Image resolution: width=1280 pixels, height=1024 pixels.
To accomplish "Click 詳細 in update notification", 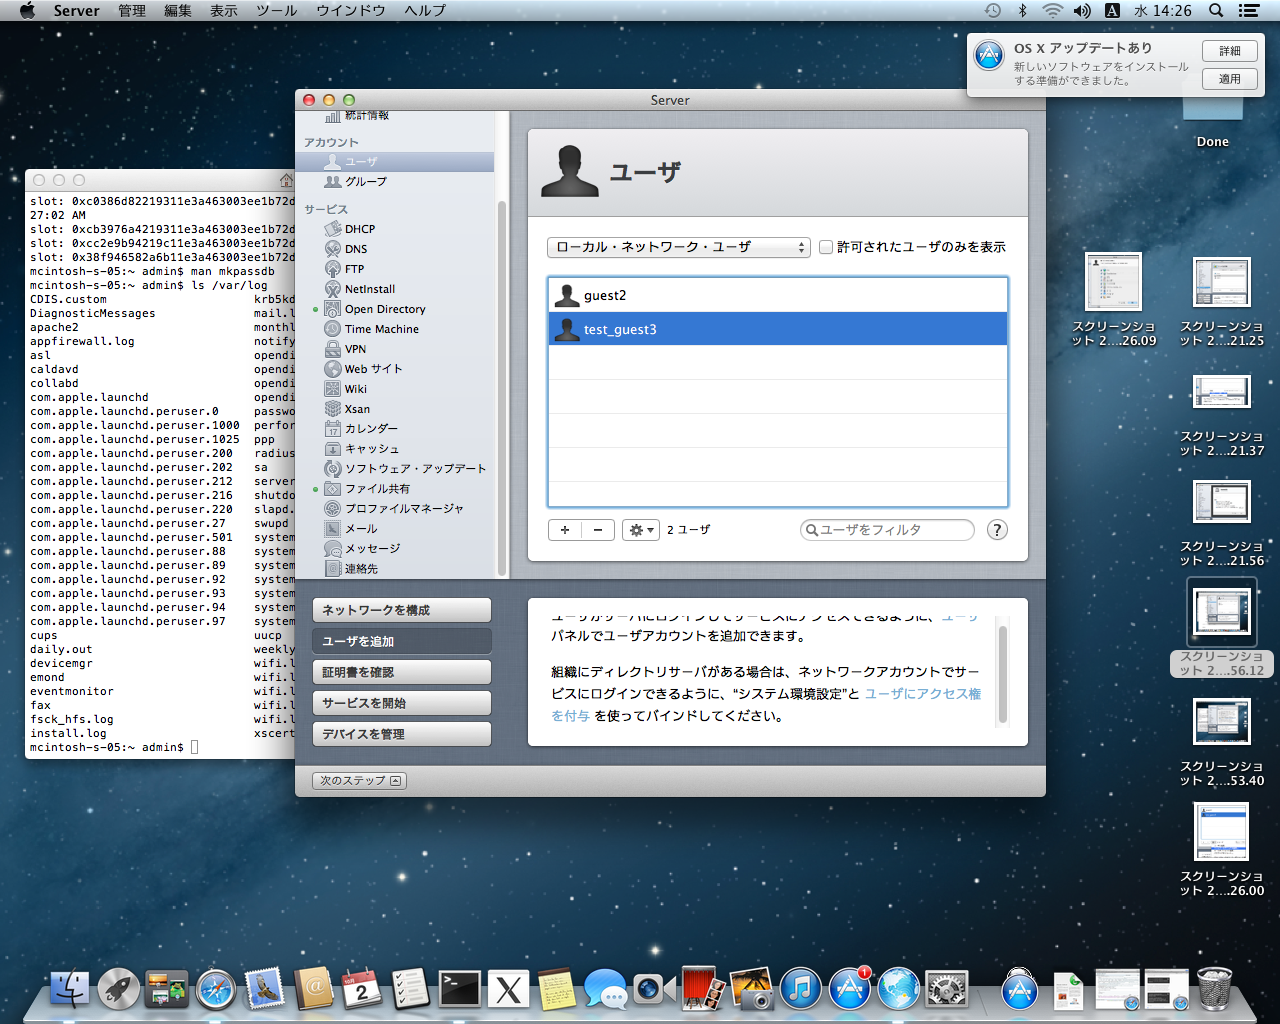I will 1230,51.
